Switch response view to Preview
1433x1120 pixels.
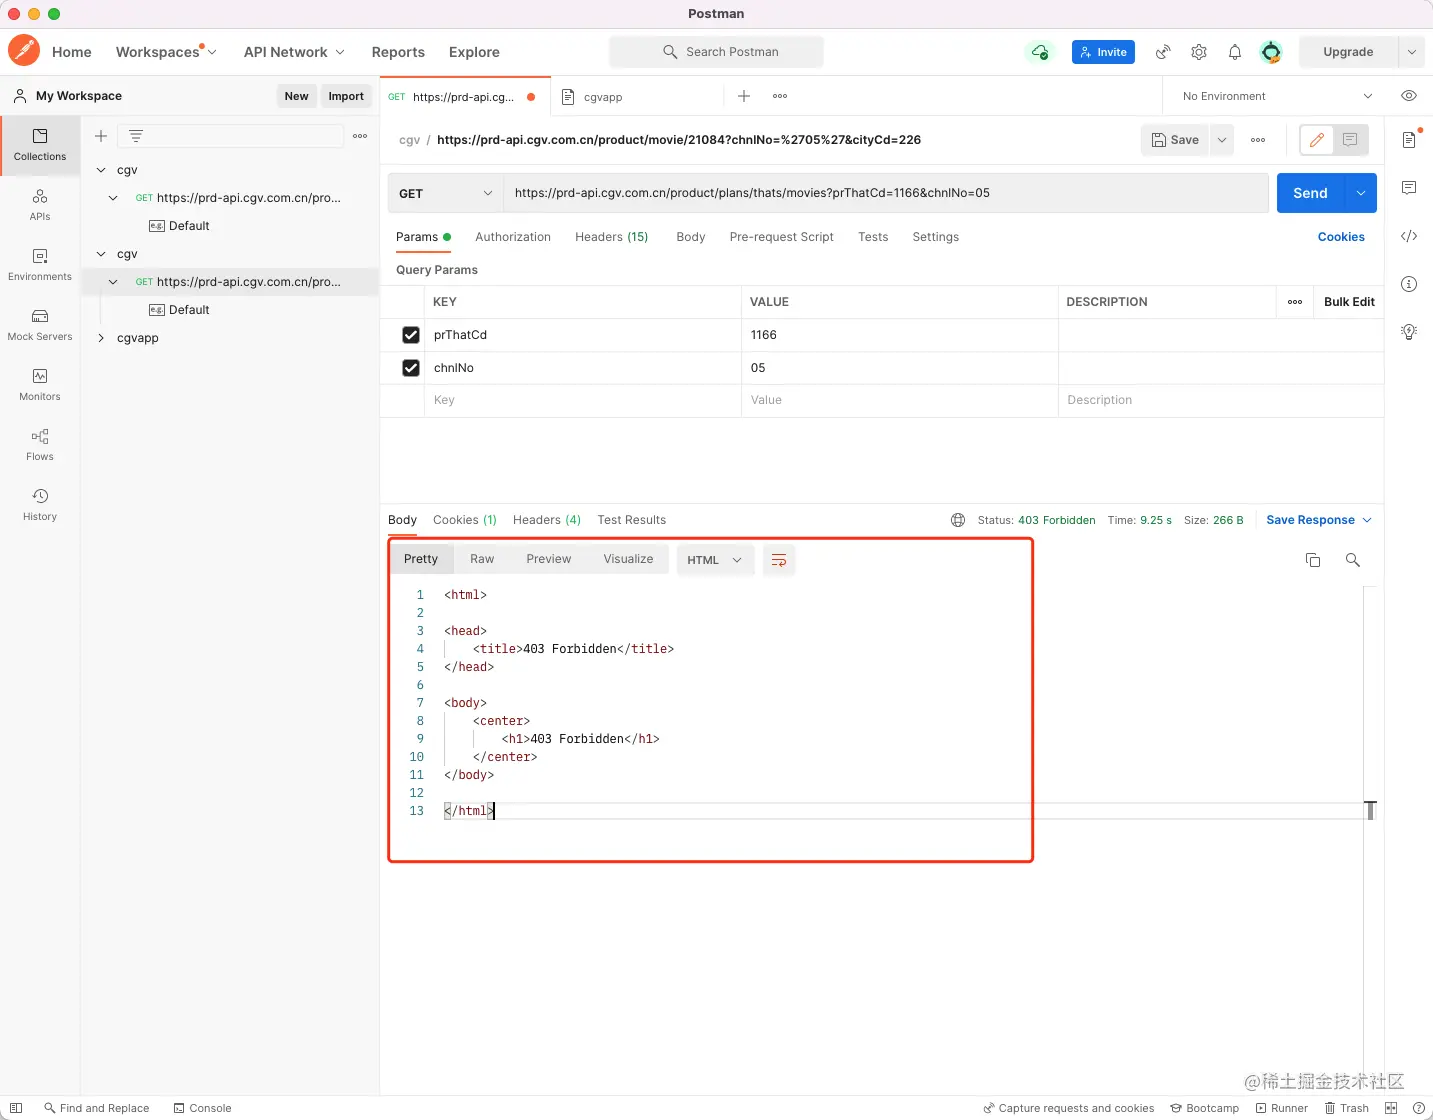tap(549, 559)
